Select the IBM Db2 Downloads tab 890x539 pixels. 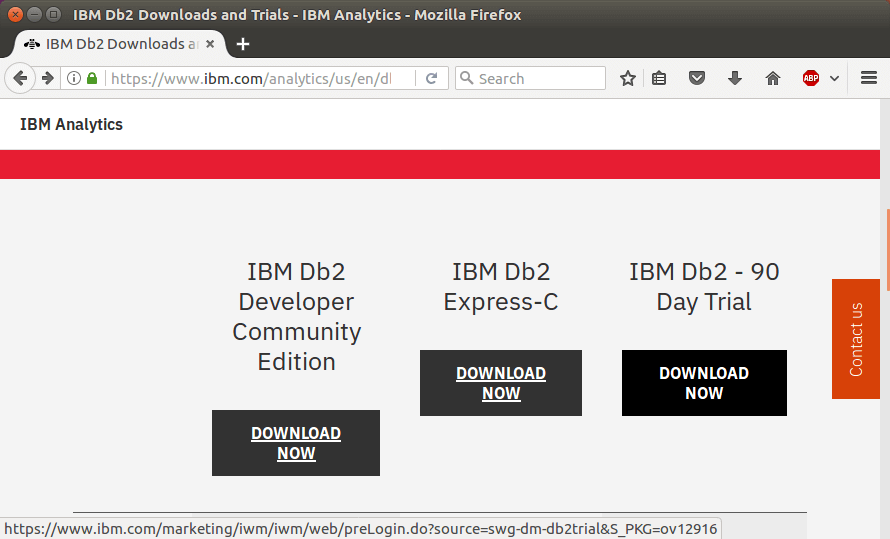click(x=119, y=44)
